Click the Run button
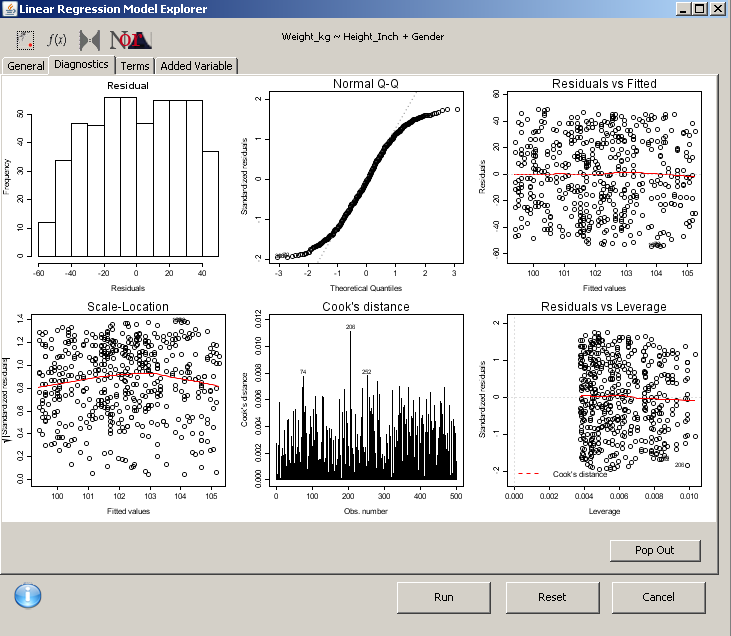This screenshot has height=636, width=731. click(x=443, y=597)
